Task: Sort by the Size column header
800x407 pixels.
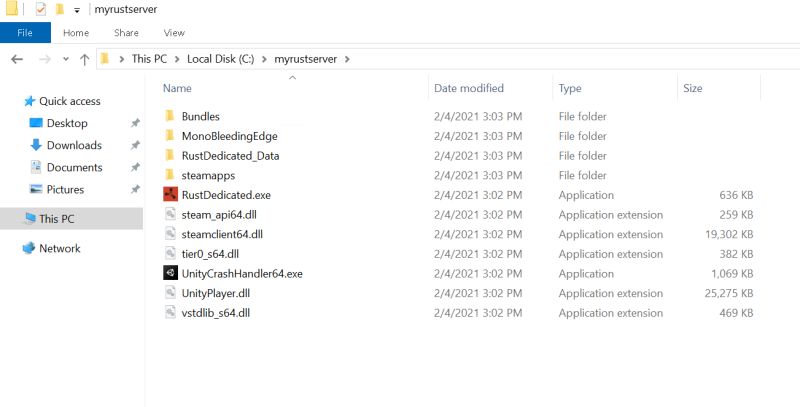Action: pos(692,88)
